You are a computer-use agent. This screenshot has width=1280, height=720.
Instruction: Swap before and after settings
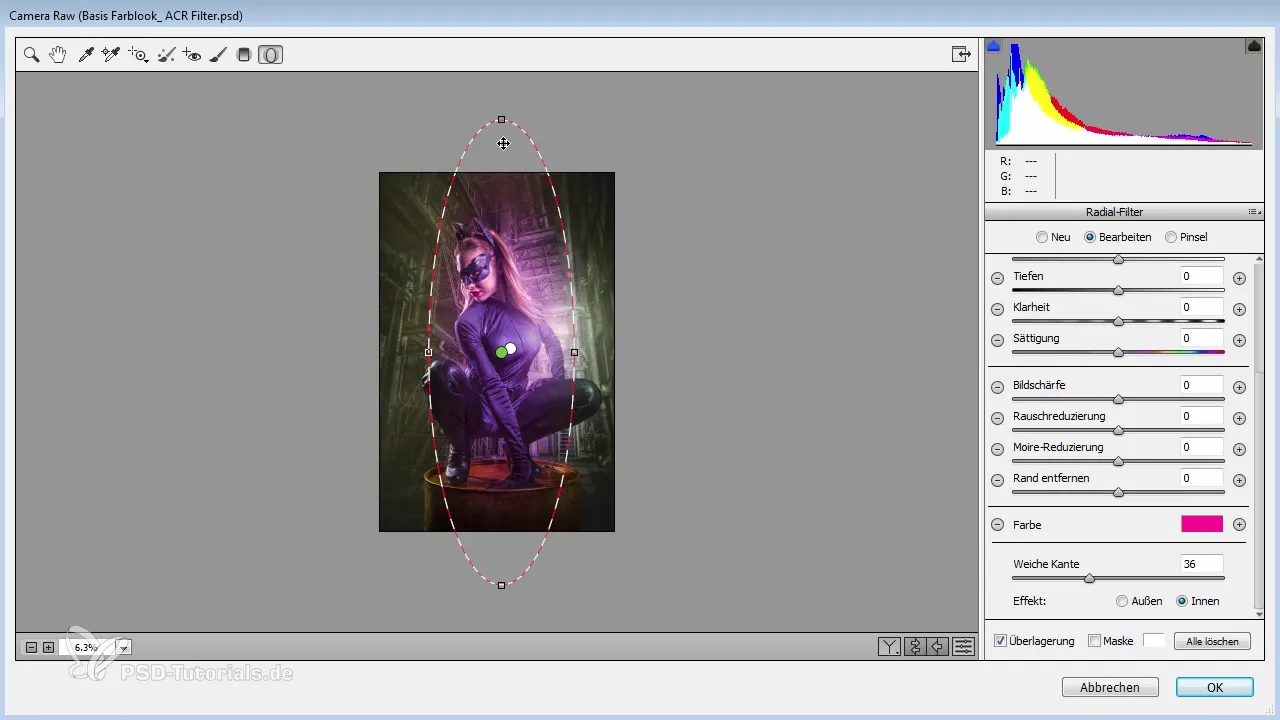tap(914, 647)
